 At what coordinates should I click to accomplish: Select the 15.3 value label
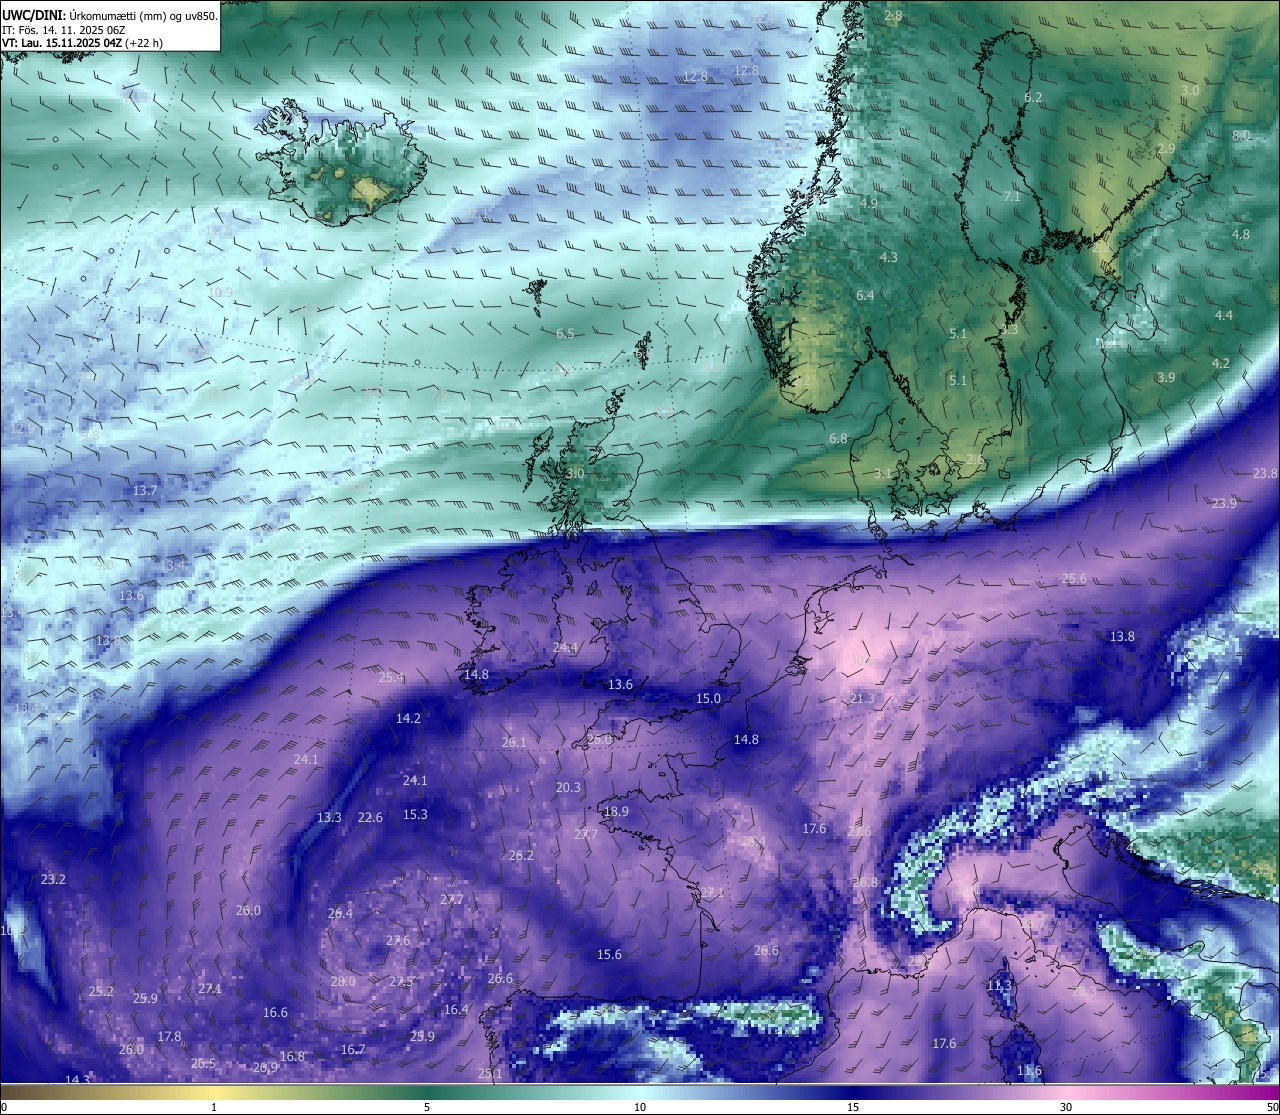pyautogui.click(x=415, y=815)
